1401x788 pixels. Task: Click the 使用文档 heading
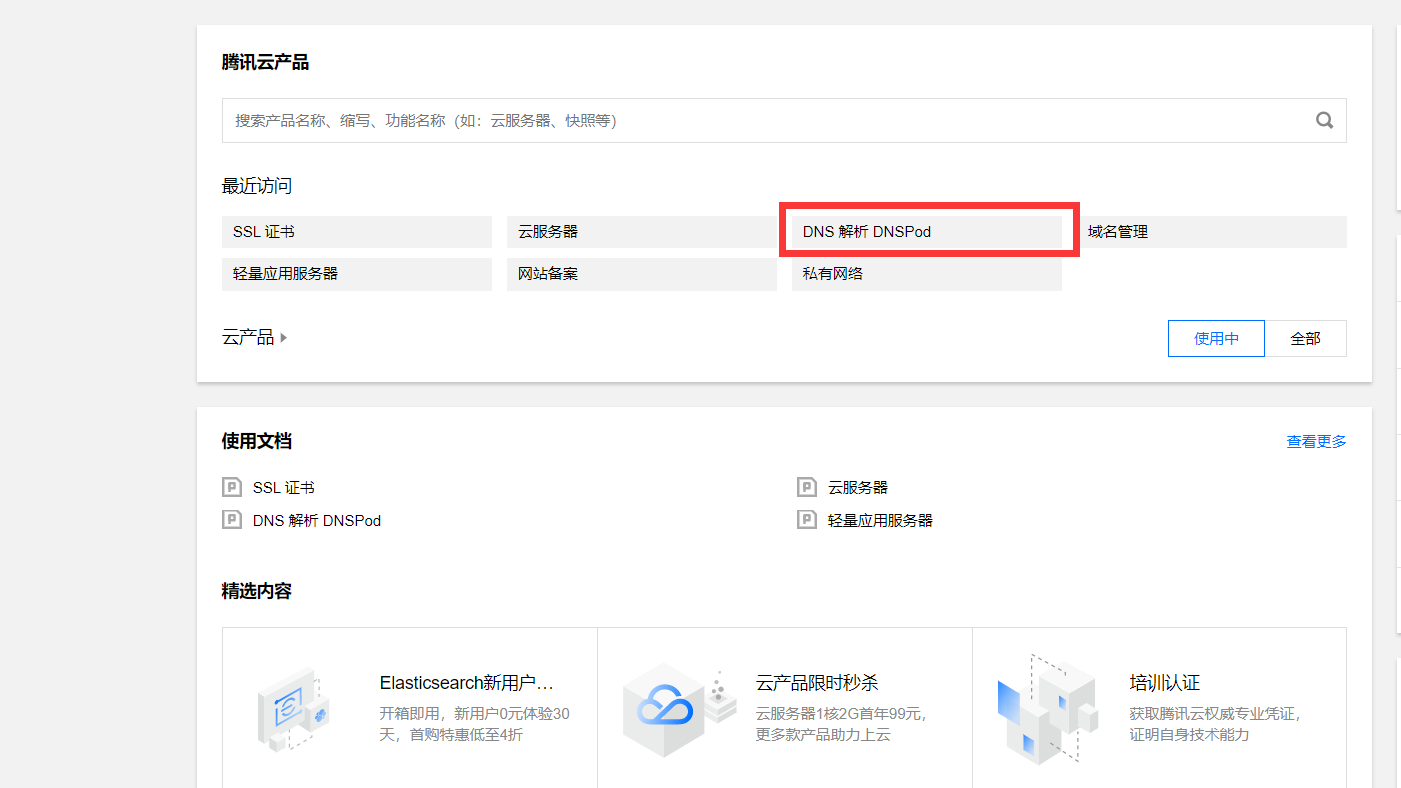(257, 441)
